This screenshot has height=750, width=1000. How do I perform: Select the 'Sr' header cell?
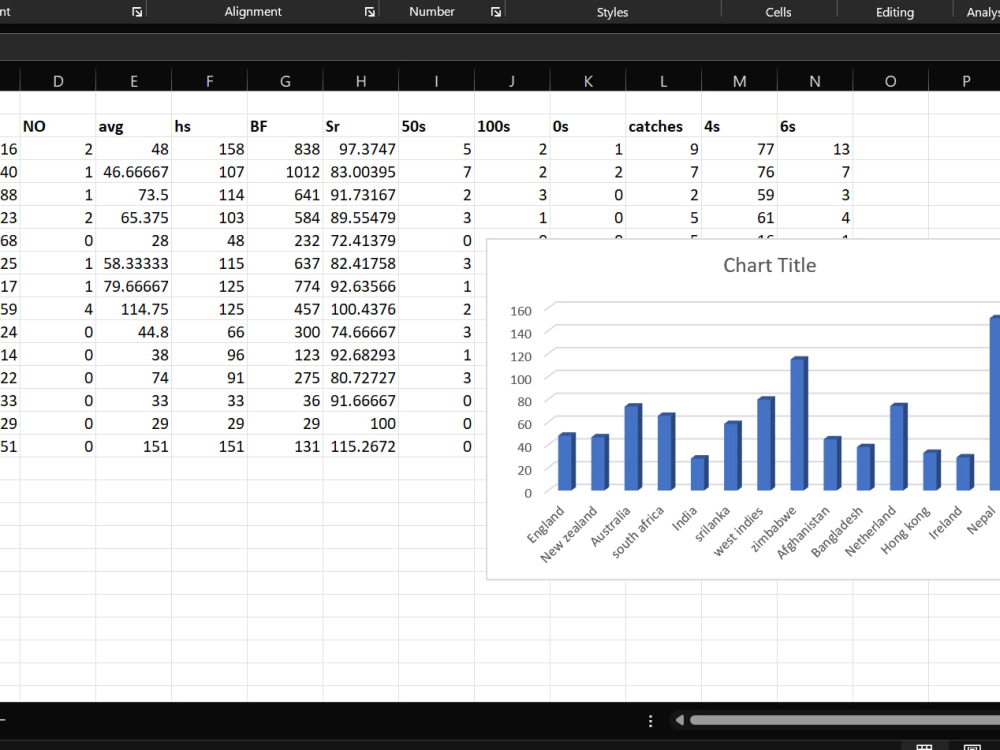[361, 126]
